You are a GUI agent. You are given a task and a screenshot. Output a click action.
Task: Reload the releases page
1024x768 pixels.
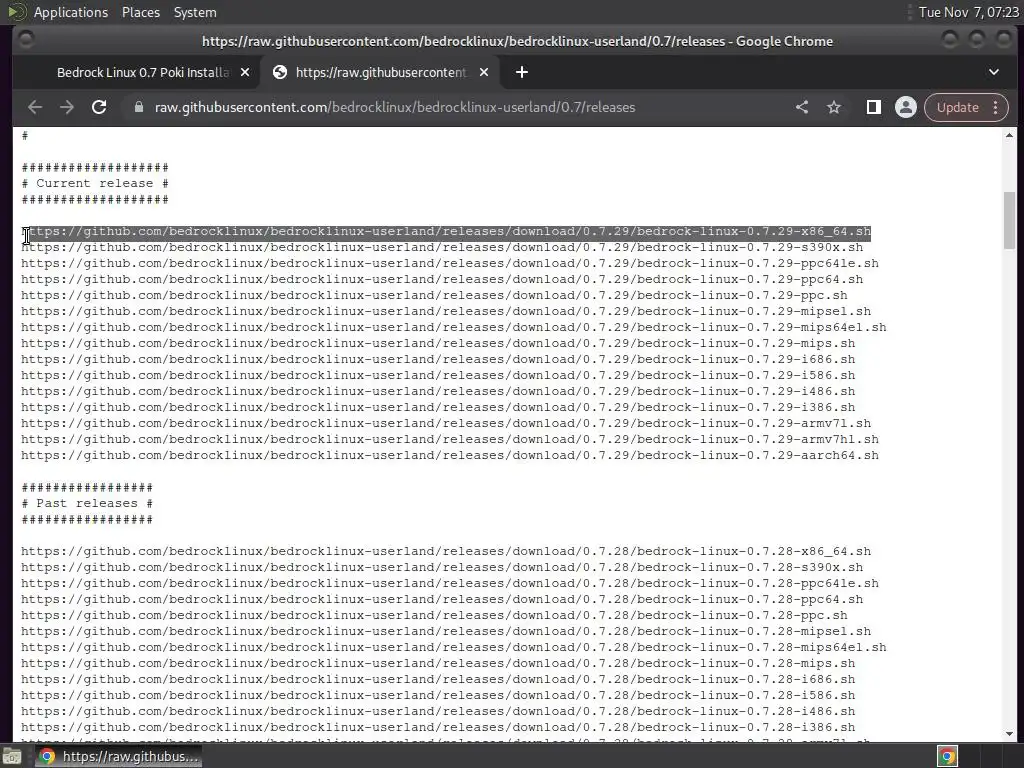[99, 107]
